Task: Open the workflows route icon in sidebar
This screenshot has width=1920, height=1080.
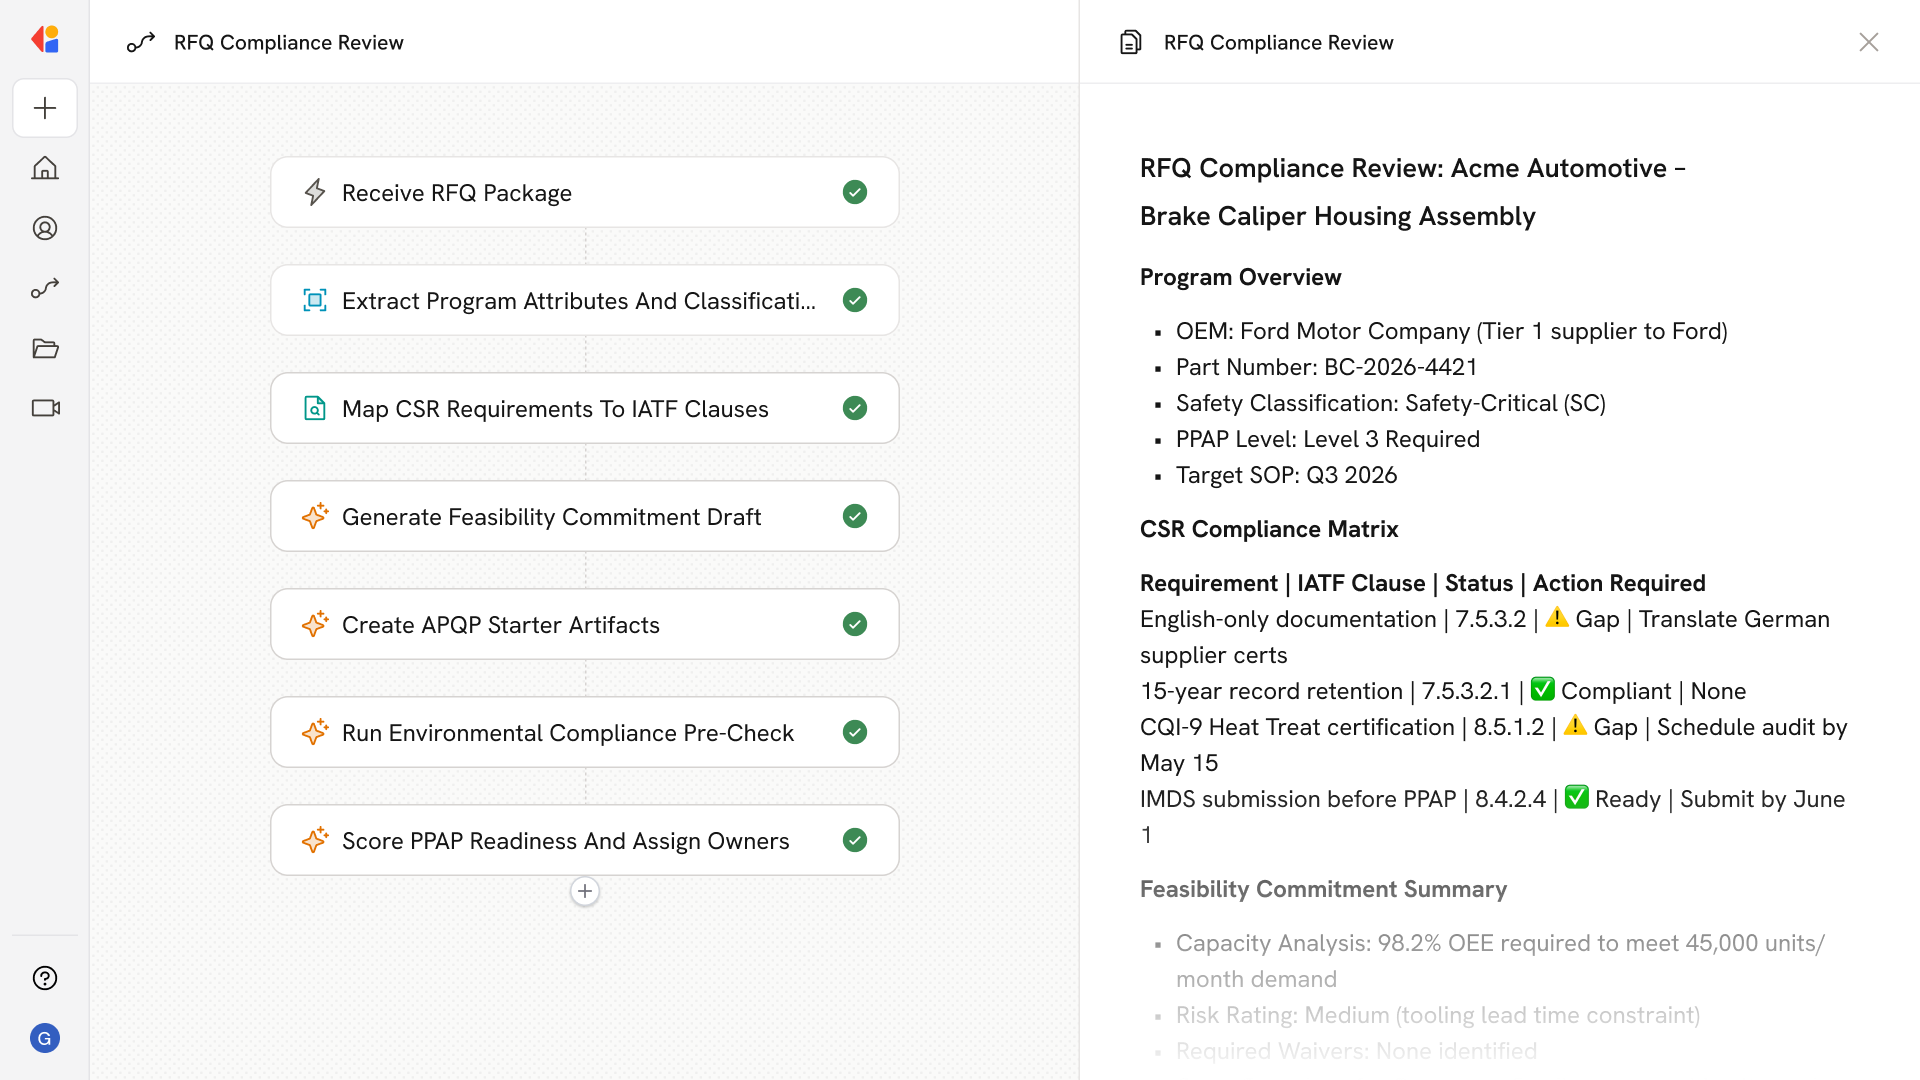Action: (45, 288)
